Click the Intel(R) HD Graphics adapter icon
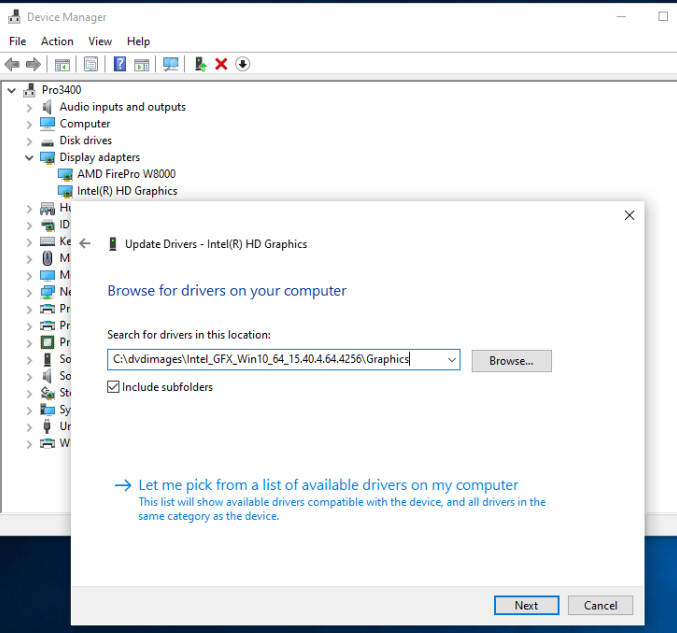This screenshot has height=633, width=677. pos(65,191)
